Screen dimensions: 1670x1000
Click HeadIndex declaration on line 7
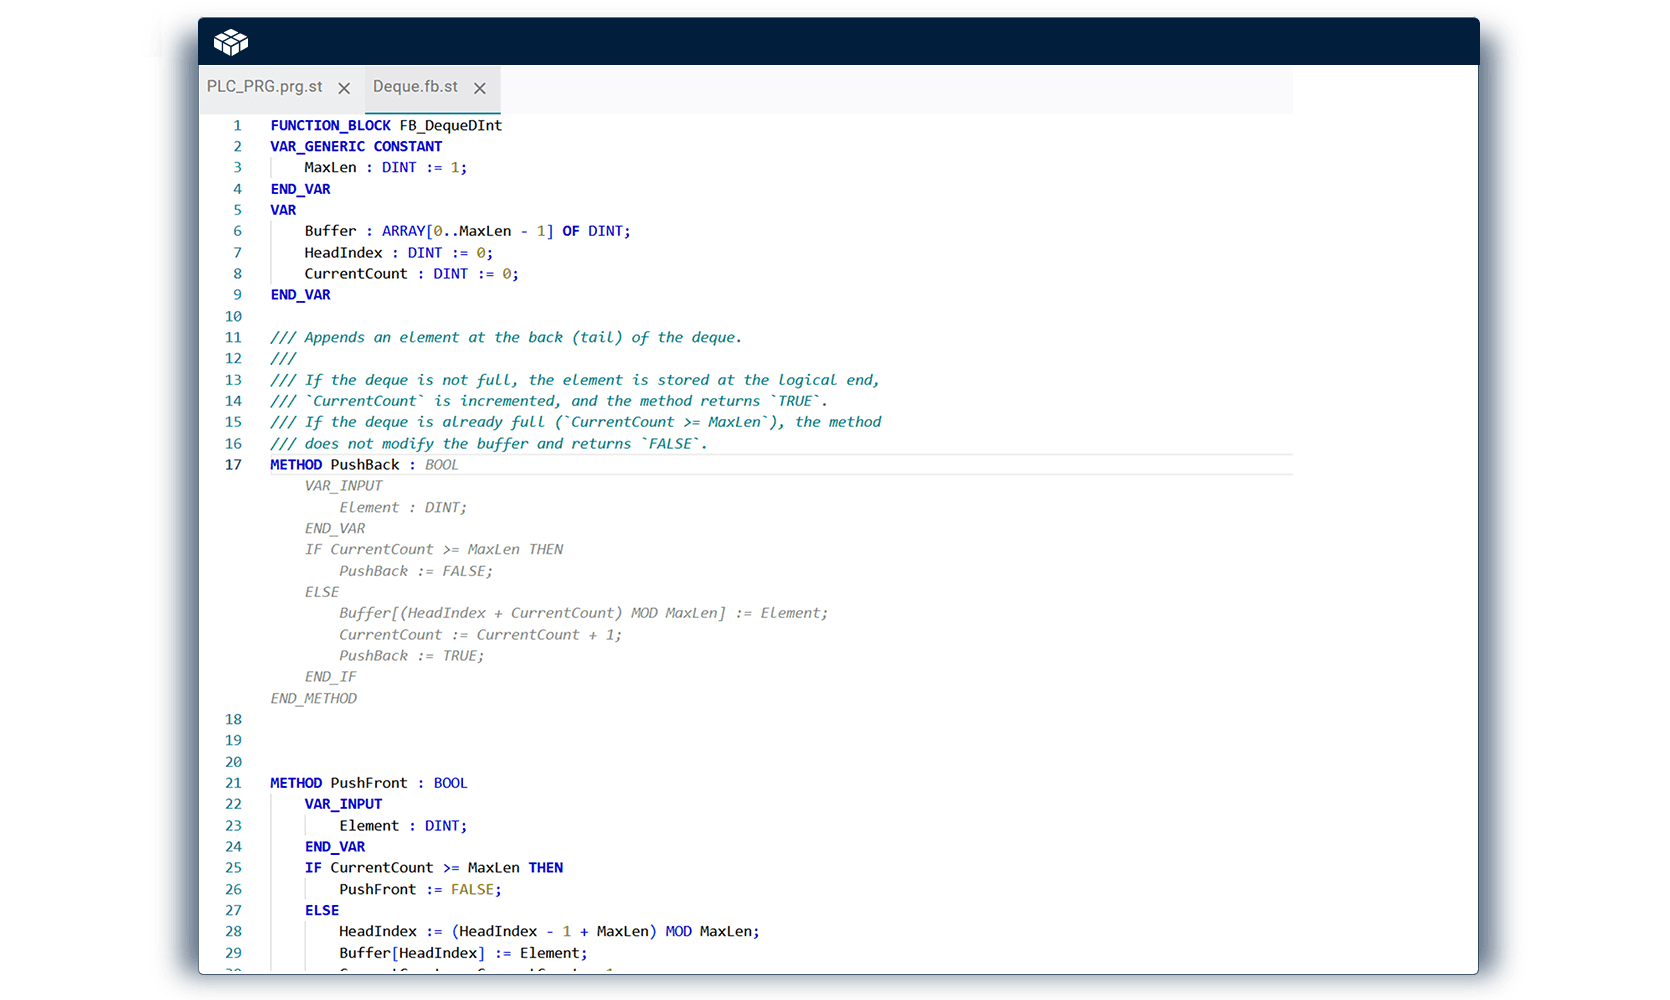343,253
